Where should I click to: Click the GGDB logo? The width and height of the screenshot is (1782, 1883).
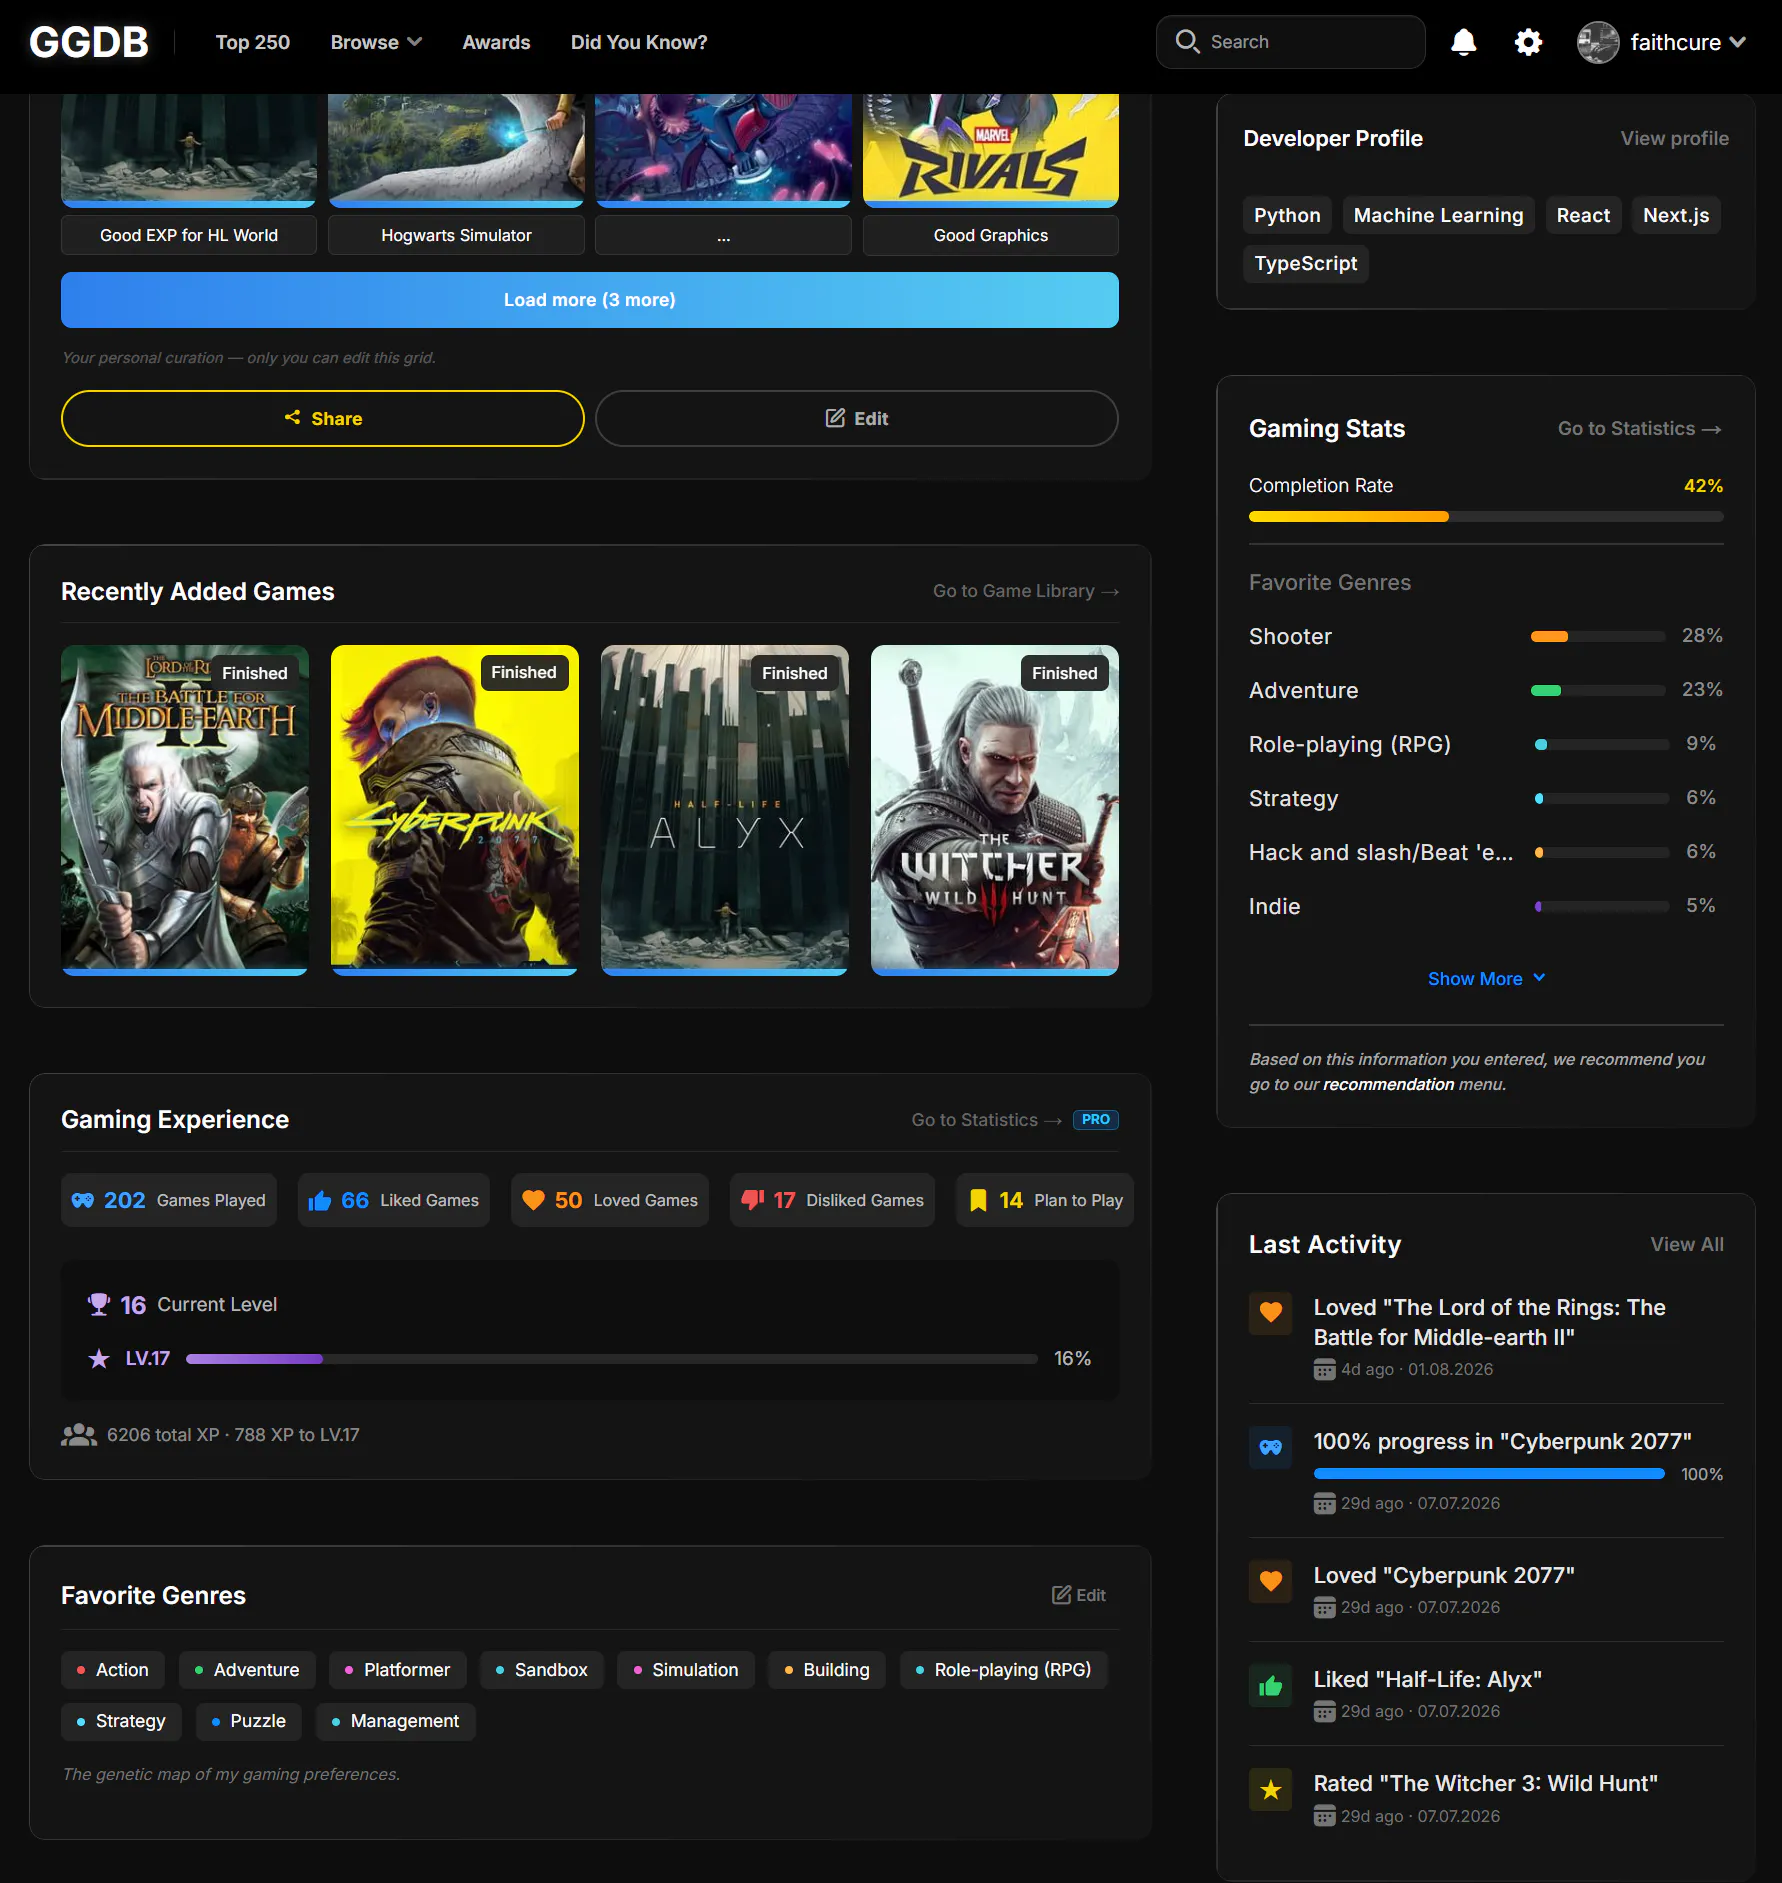[x=89, y=42]
